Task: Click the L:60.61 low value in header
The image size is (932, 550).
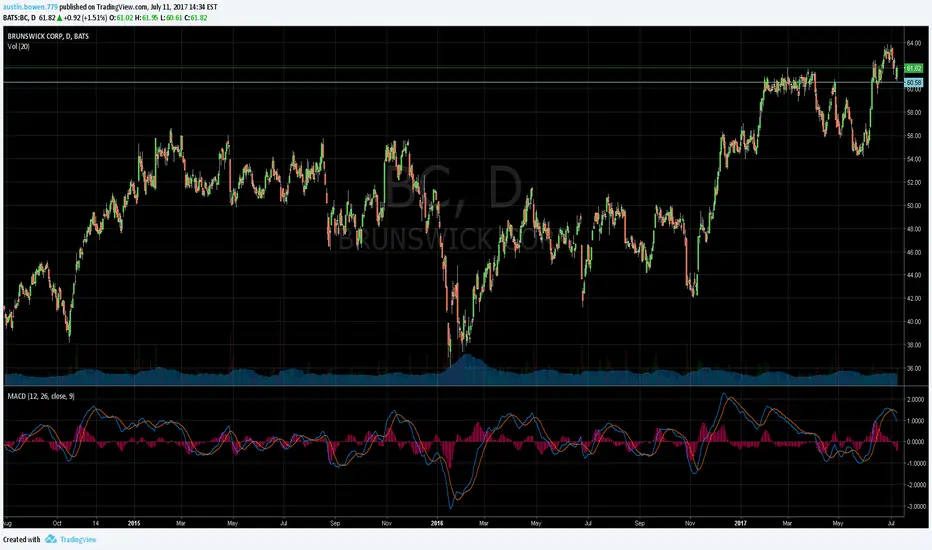Action: pos(171,18)
